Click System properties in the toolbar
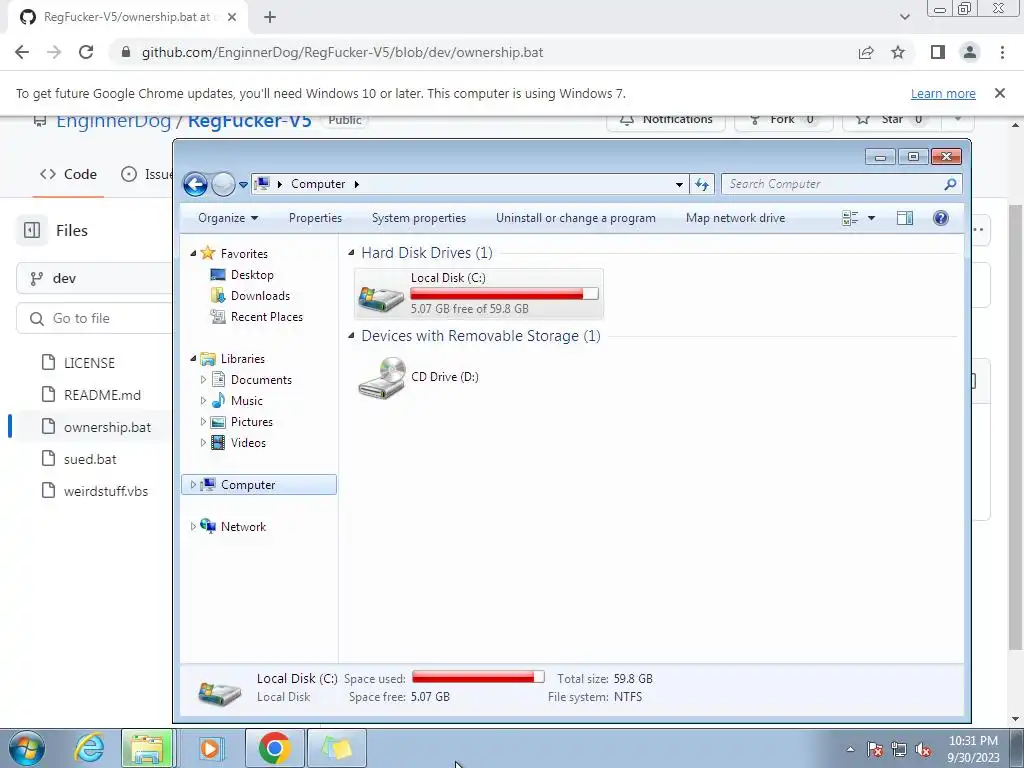Screen dimensions: 1024x768 419,218
